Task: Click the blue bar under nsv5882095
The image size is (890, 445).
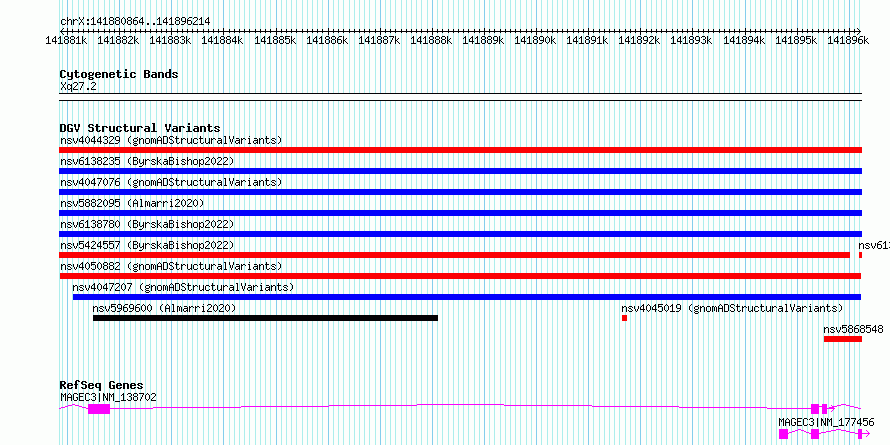Action: tap(460, 213)
